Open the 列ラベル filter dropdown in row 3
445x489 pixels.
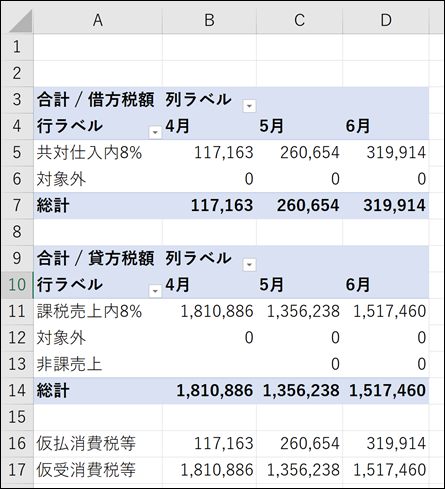[249, 106]
